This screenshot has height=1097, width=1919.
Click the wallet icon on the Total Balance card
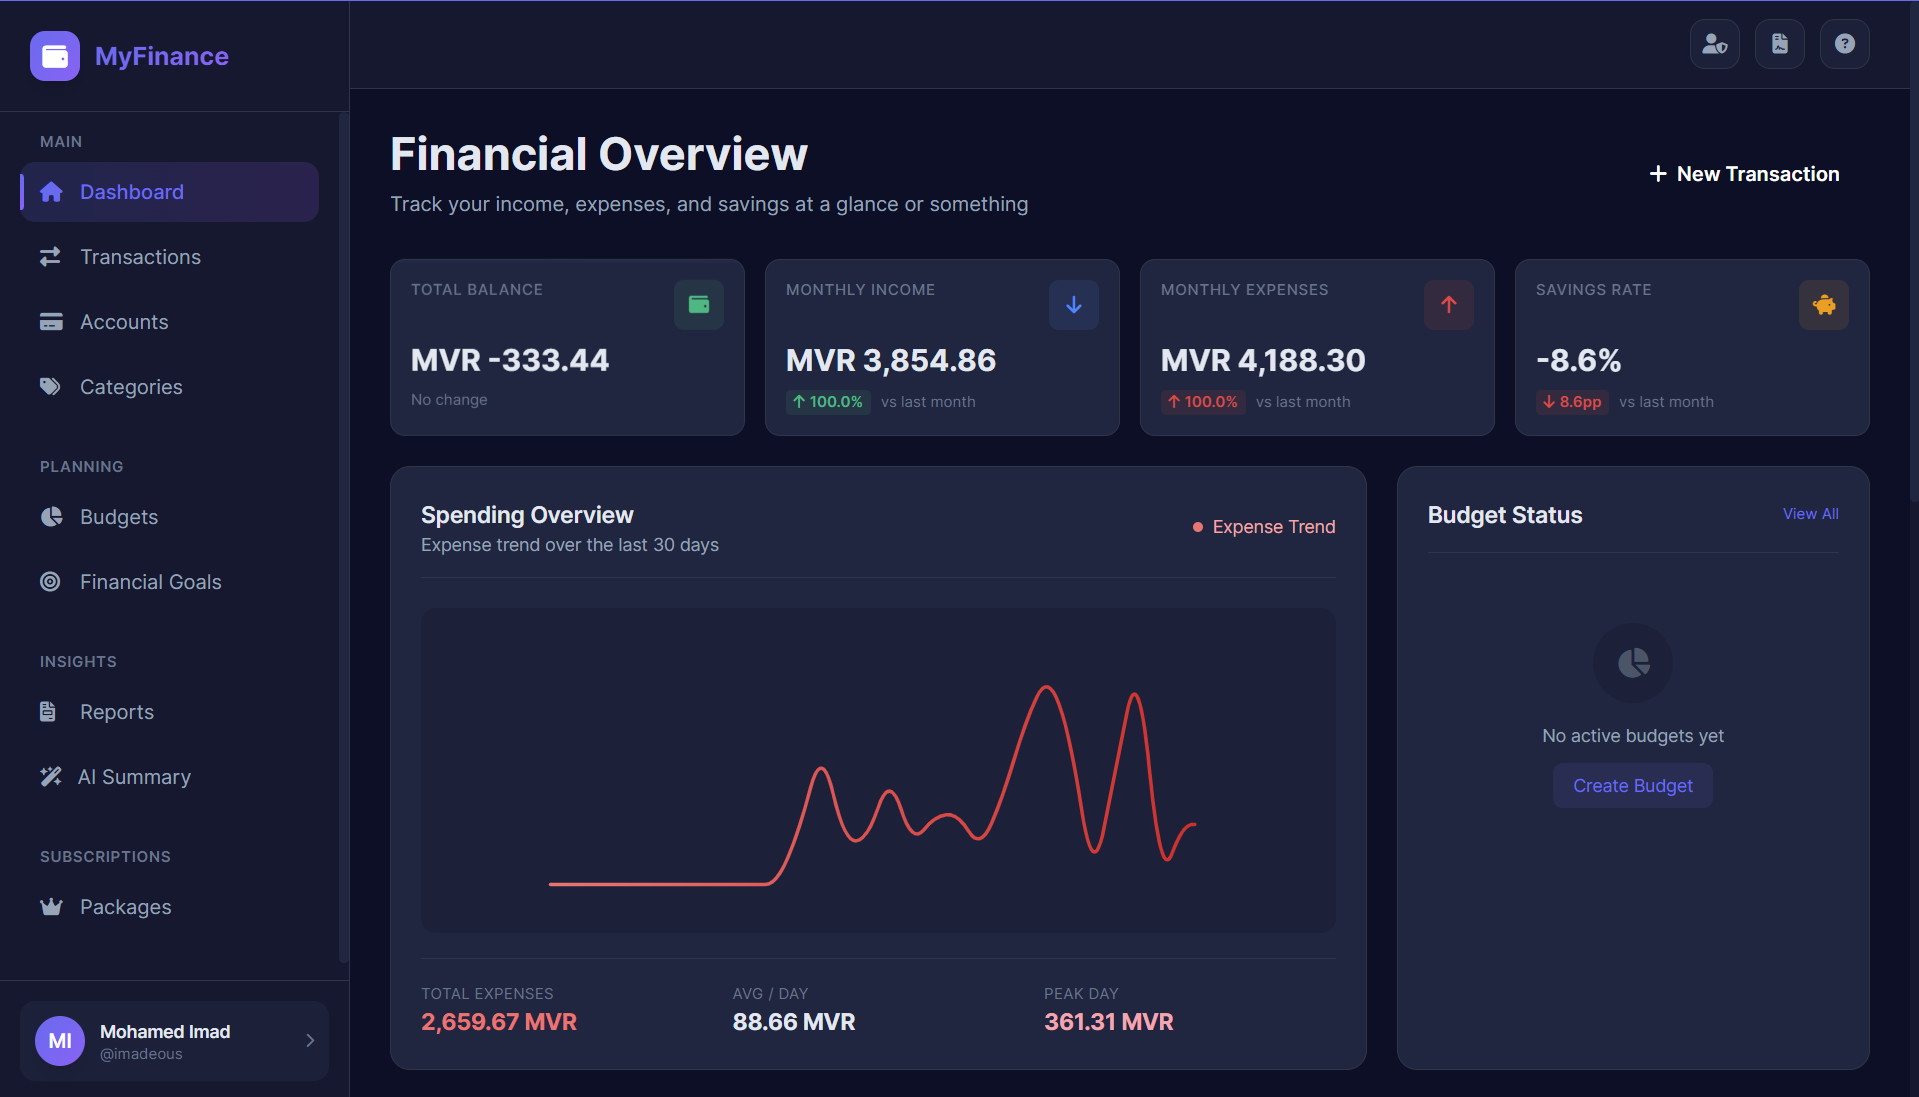click(x=698, y=305)
